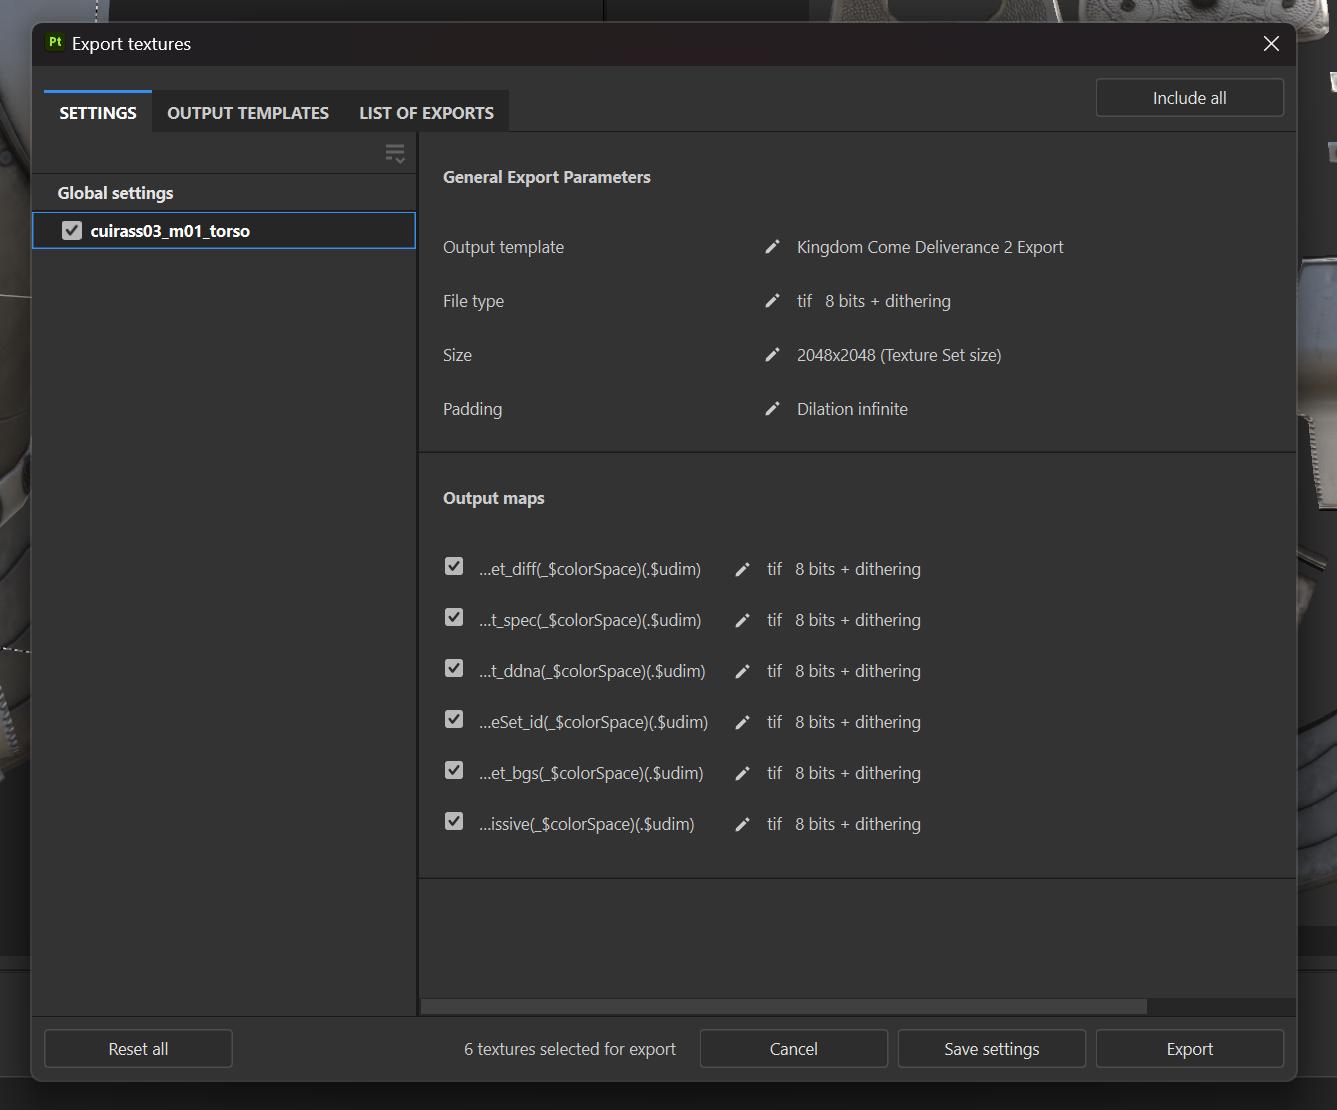The width and height of the screenshot is (1337, 1110).
Task: Click '6 textures selected for export' text
Action: 570,1049
